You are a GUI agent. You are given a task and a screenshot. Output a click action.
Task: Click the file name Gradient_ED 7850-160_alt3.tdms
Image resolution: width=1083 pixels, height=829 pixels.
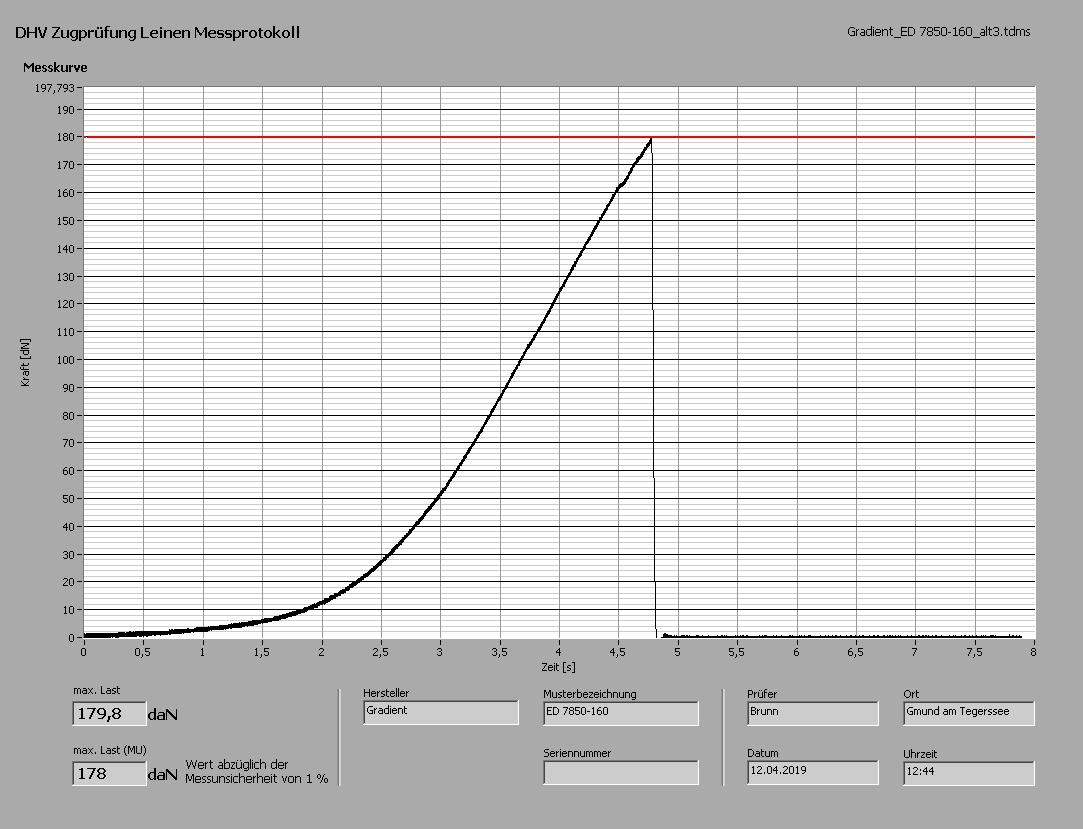tap(939, 32)
